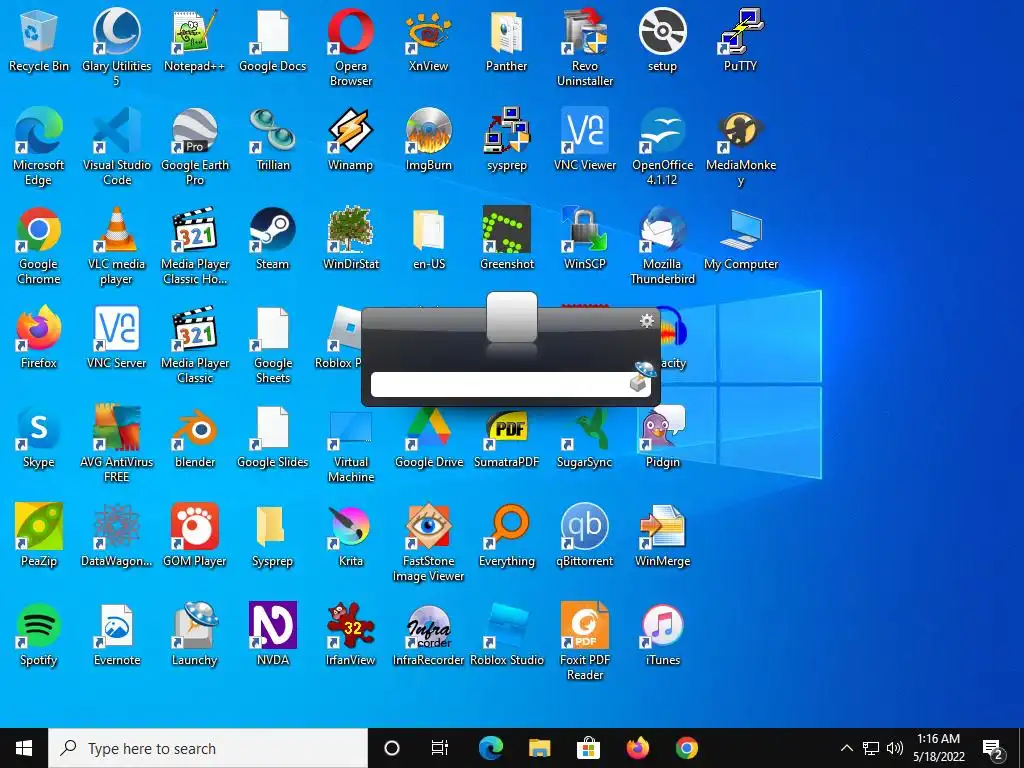
Task: Select the GOM Player icon
Action: click(195, 536)
